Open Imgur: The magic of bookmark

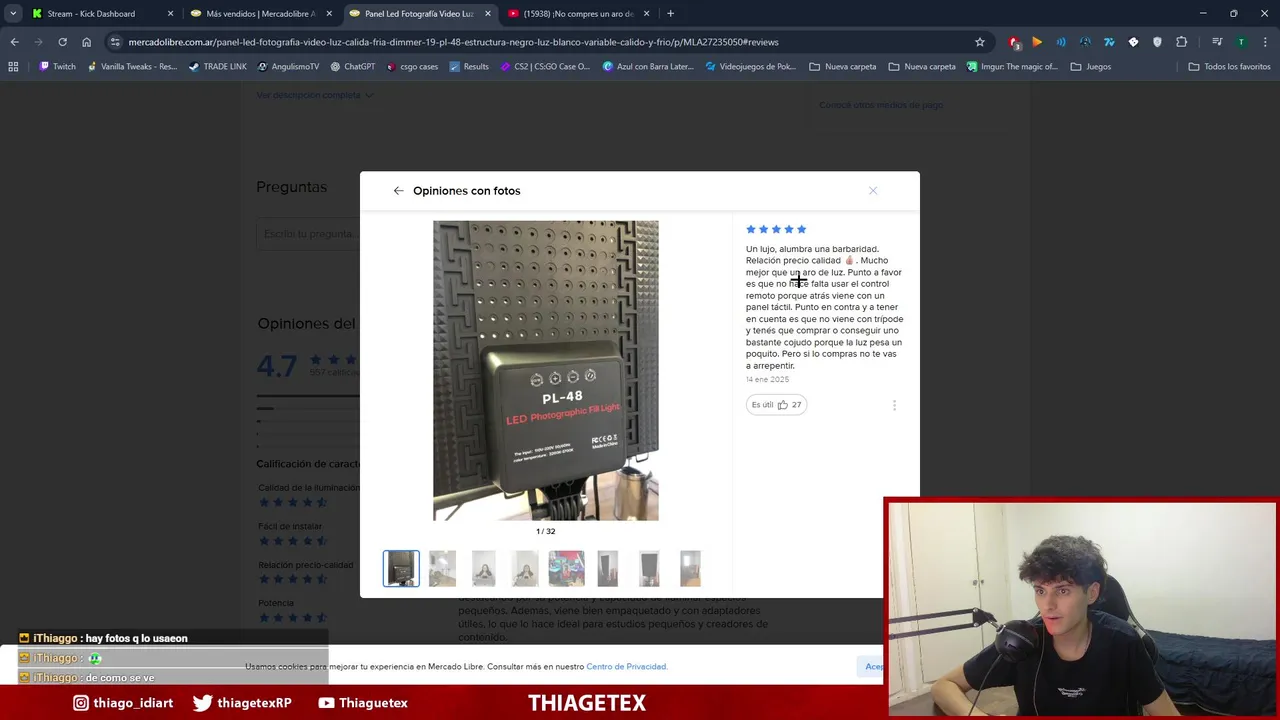click(x=1012, y=67)
